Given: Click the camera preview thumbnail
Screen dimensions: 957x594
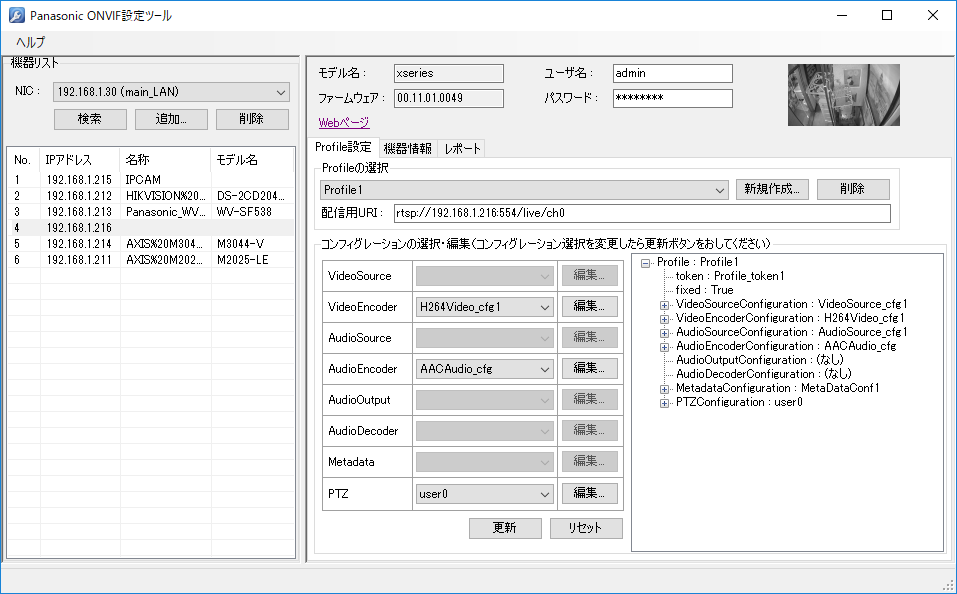Looking at the screenshot, I should coord(843,95).
